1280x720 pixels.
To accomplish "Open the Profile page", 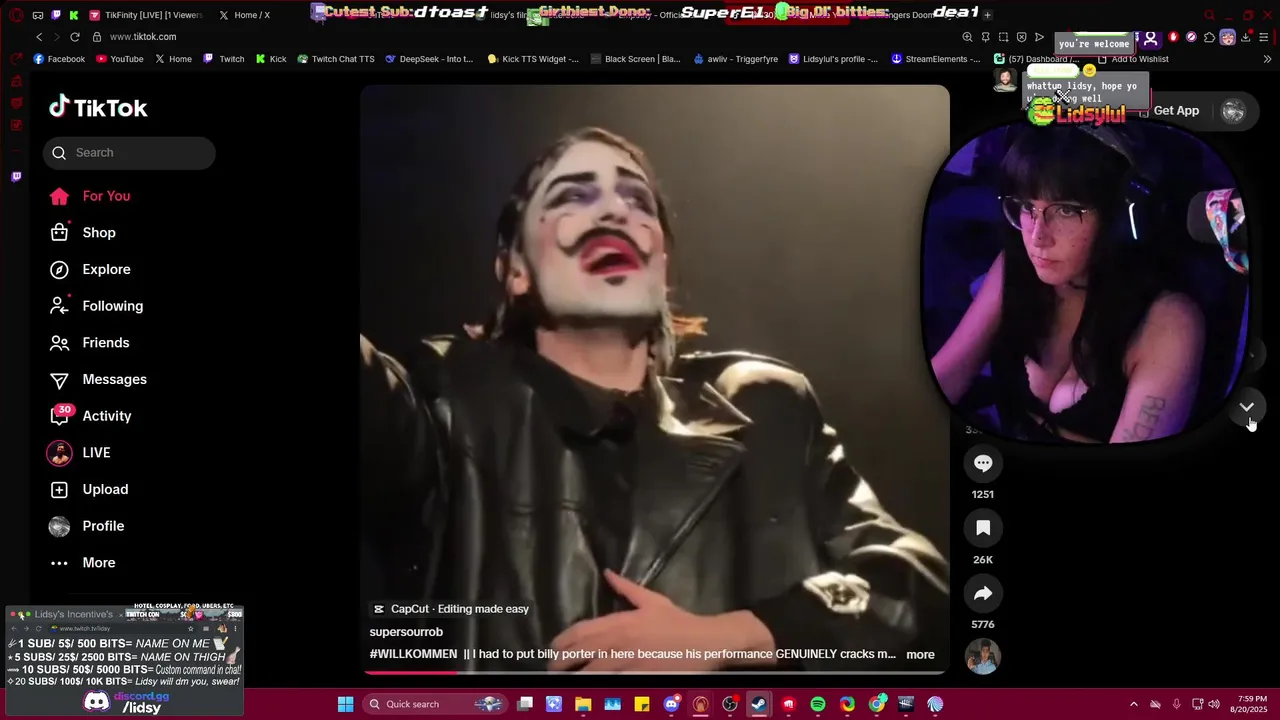I will (x=86, y=526).
